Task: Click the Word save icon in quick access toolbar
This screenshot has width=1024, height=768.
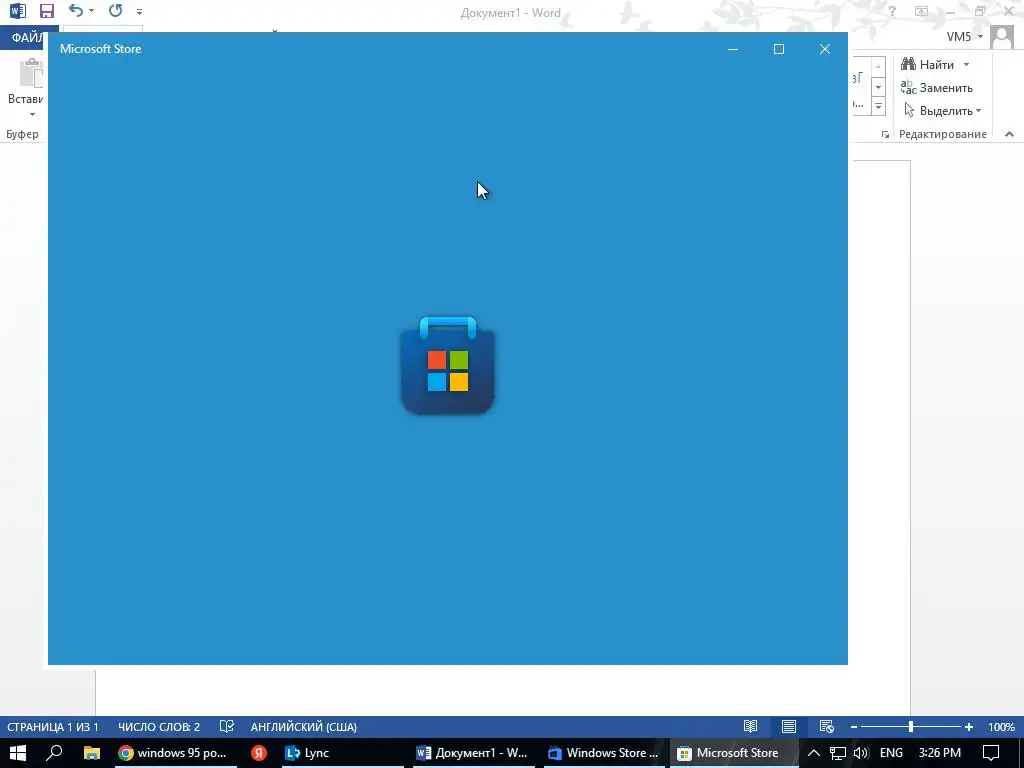Action: coord(46,11)
